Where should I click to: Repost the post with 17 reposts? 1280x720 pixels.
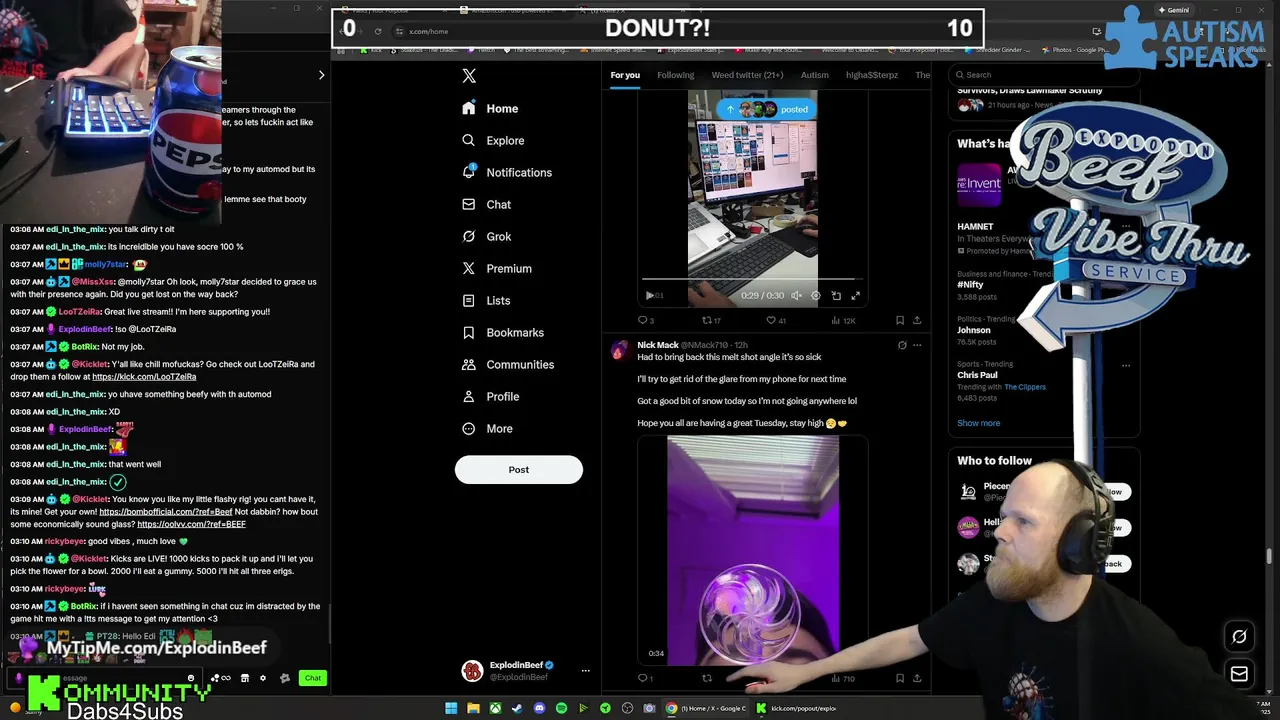click(710, 320)
